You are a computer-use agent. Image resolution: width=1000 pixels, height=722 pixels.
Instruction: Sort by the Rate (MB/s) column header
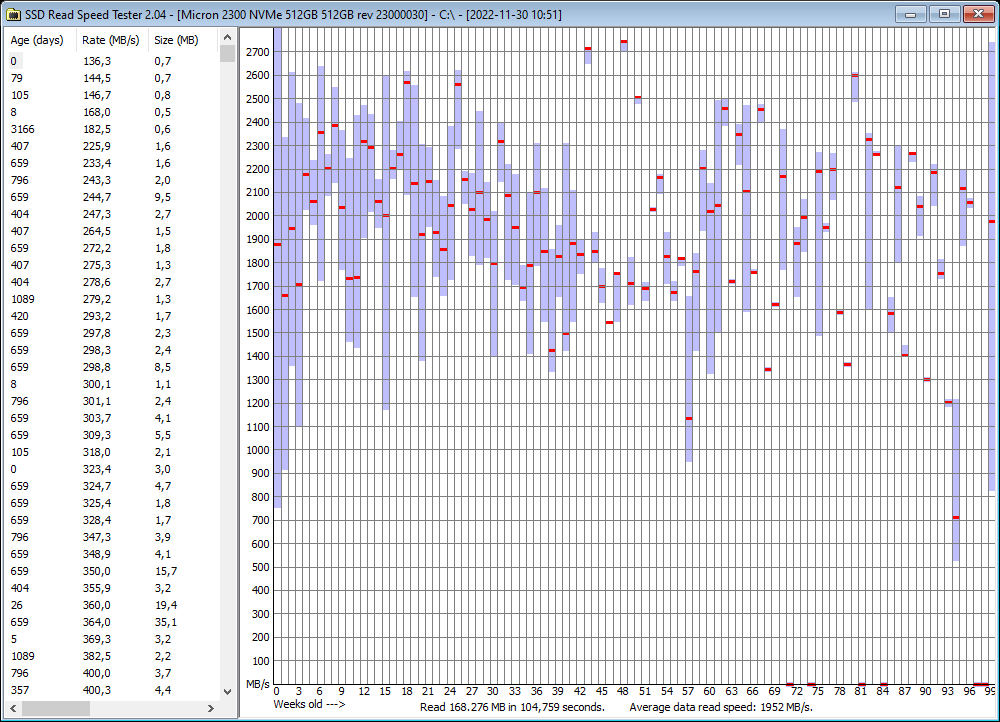pos(112,40)
